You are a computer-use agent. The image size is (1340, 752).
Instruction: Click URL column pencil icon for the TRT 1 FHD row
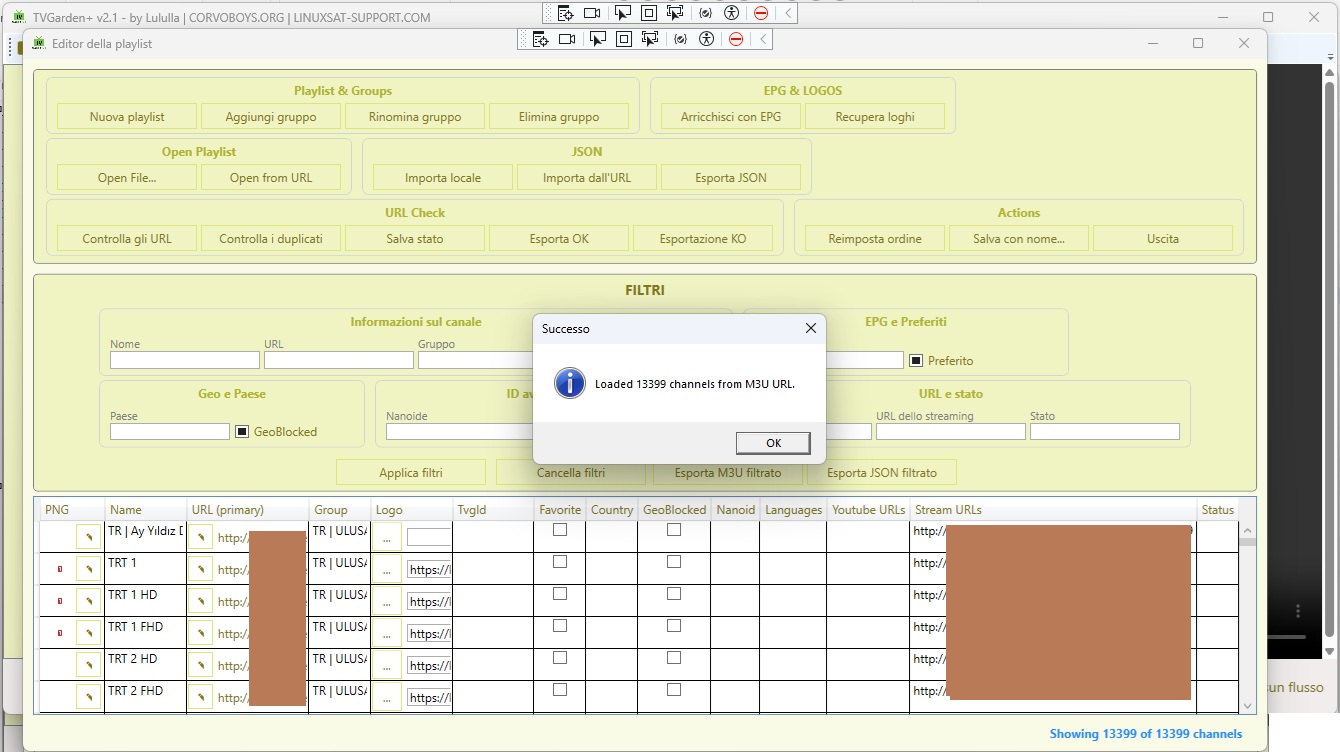[x=200, y=632]
